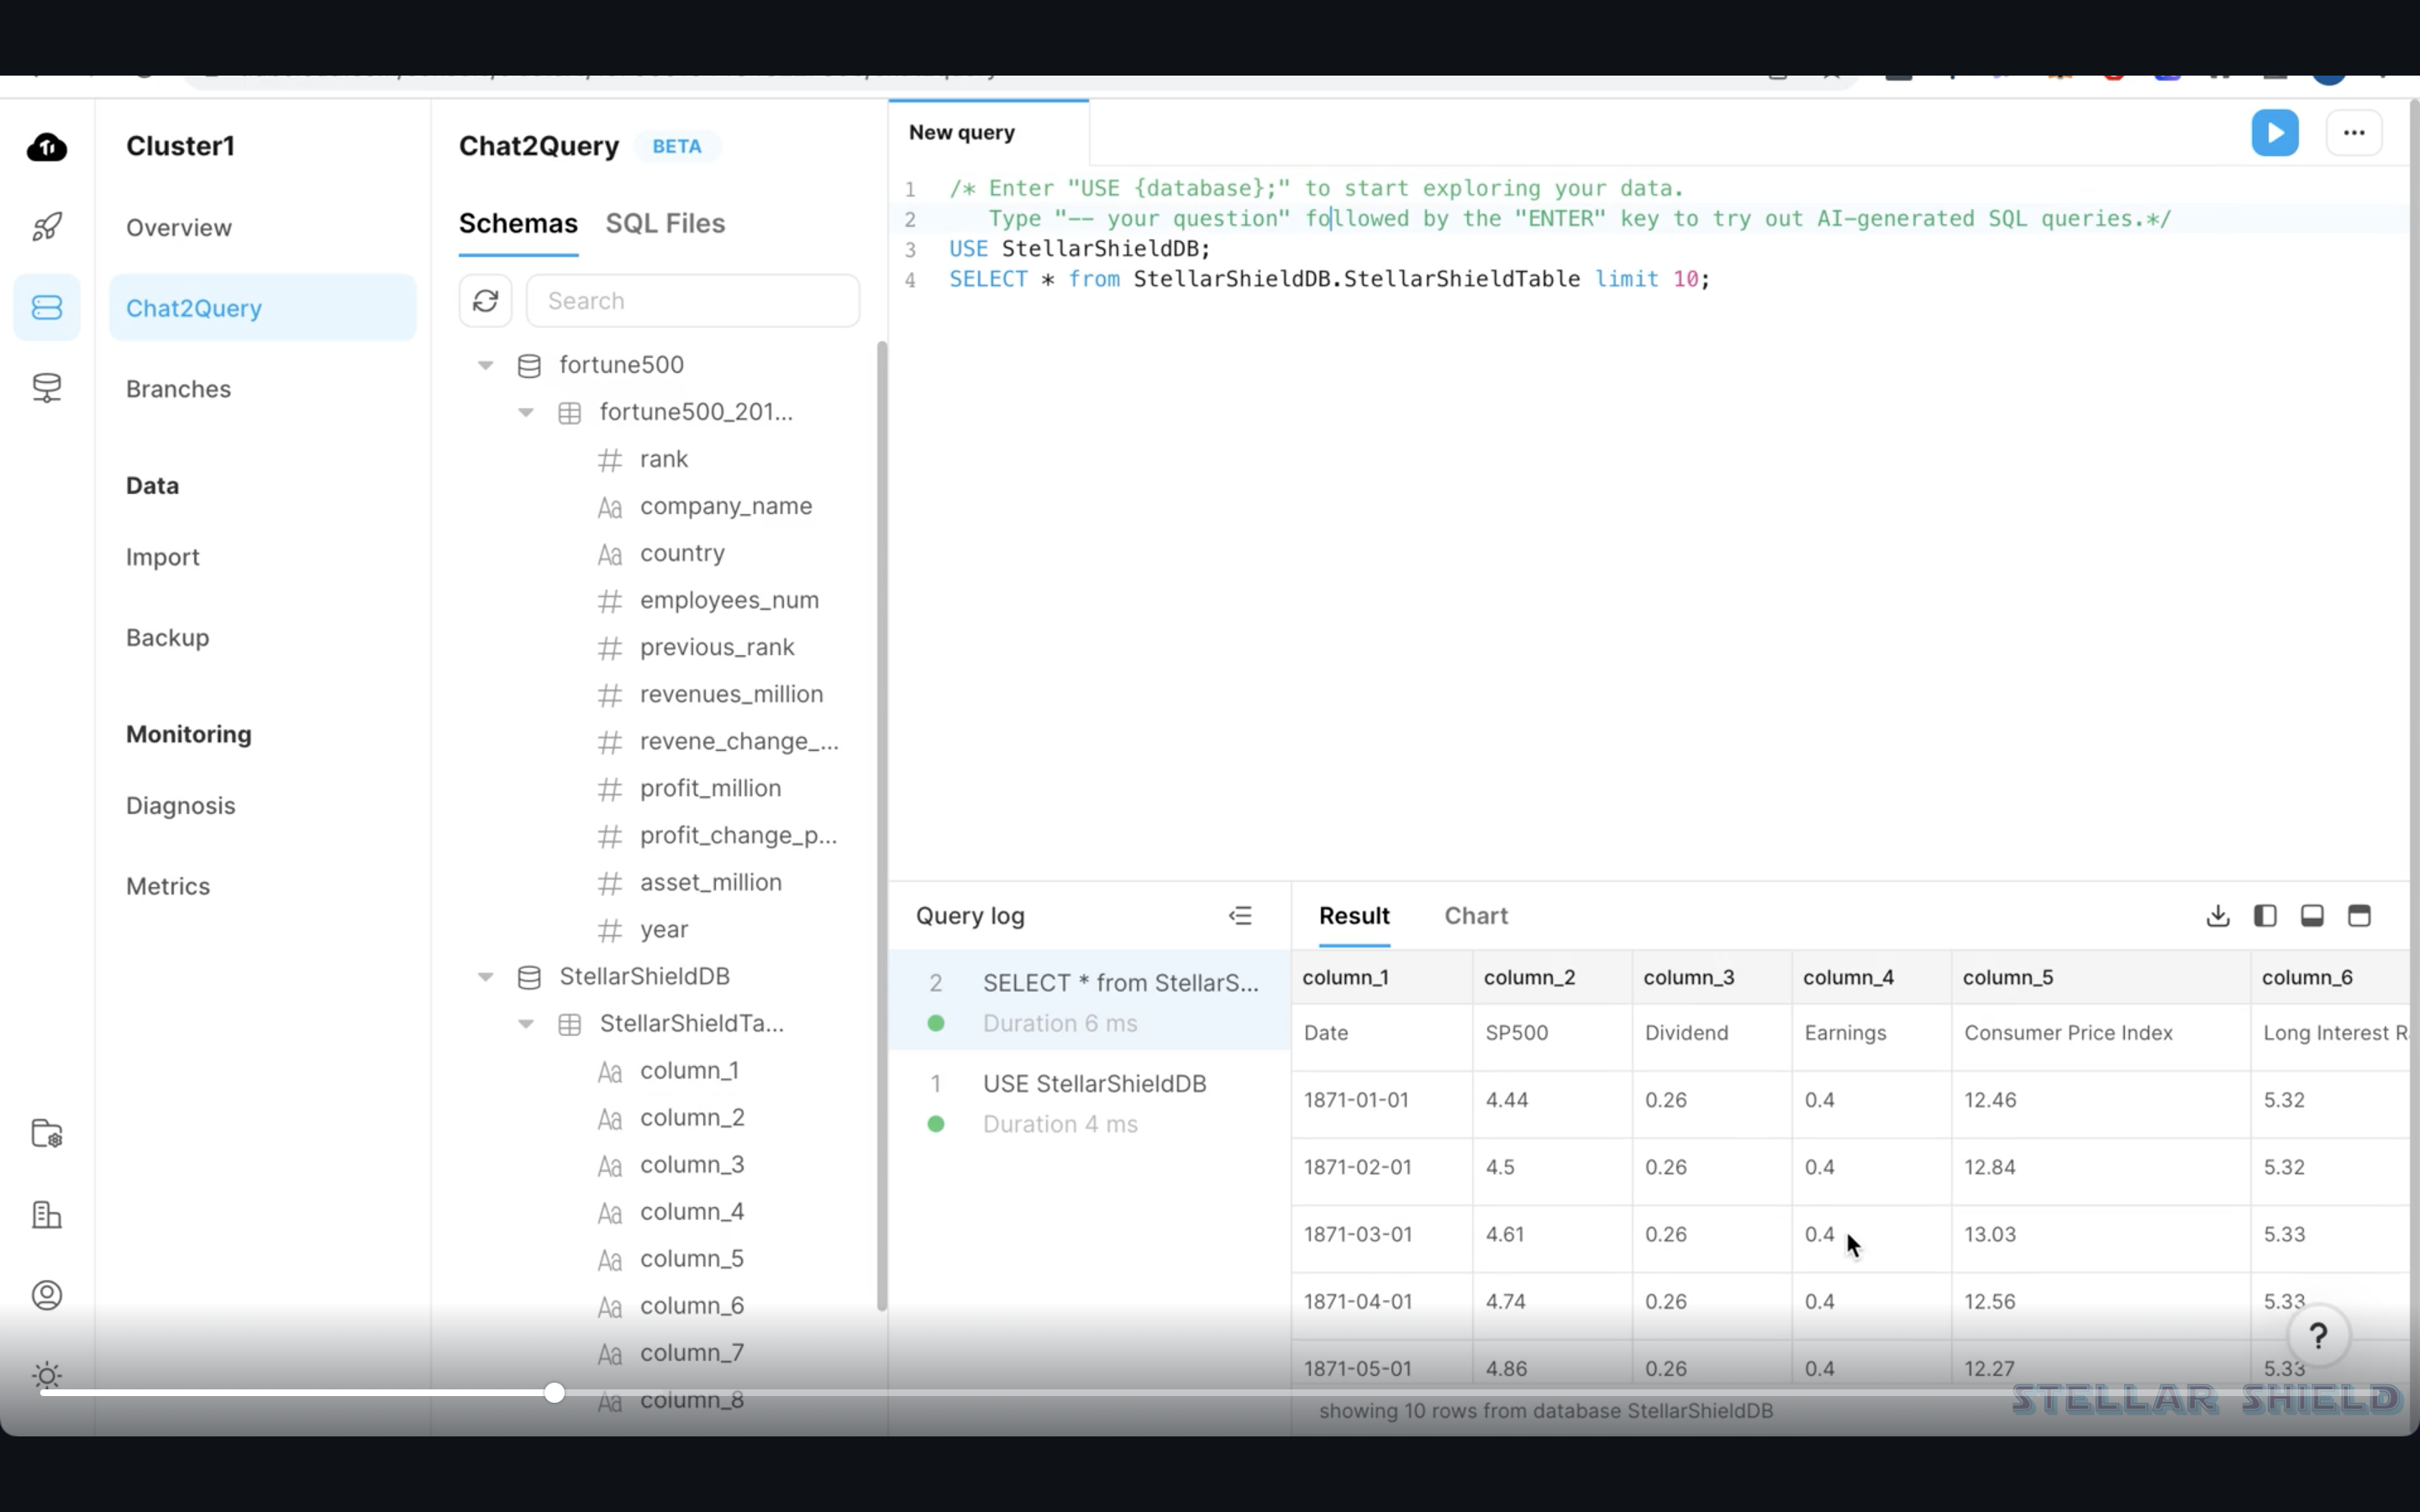The height and width of the screenshot is (1512, 2420).
Task: Collapse the Query log panel
Action: 1240,915
